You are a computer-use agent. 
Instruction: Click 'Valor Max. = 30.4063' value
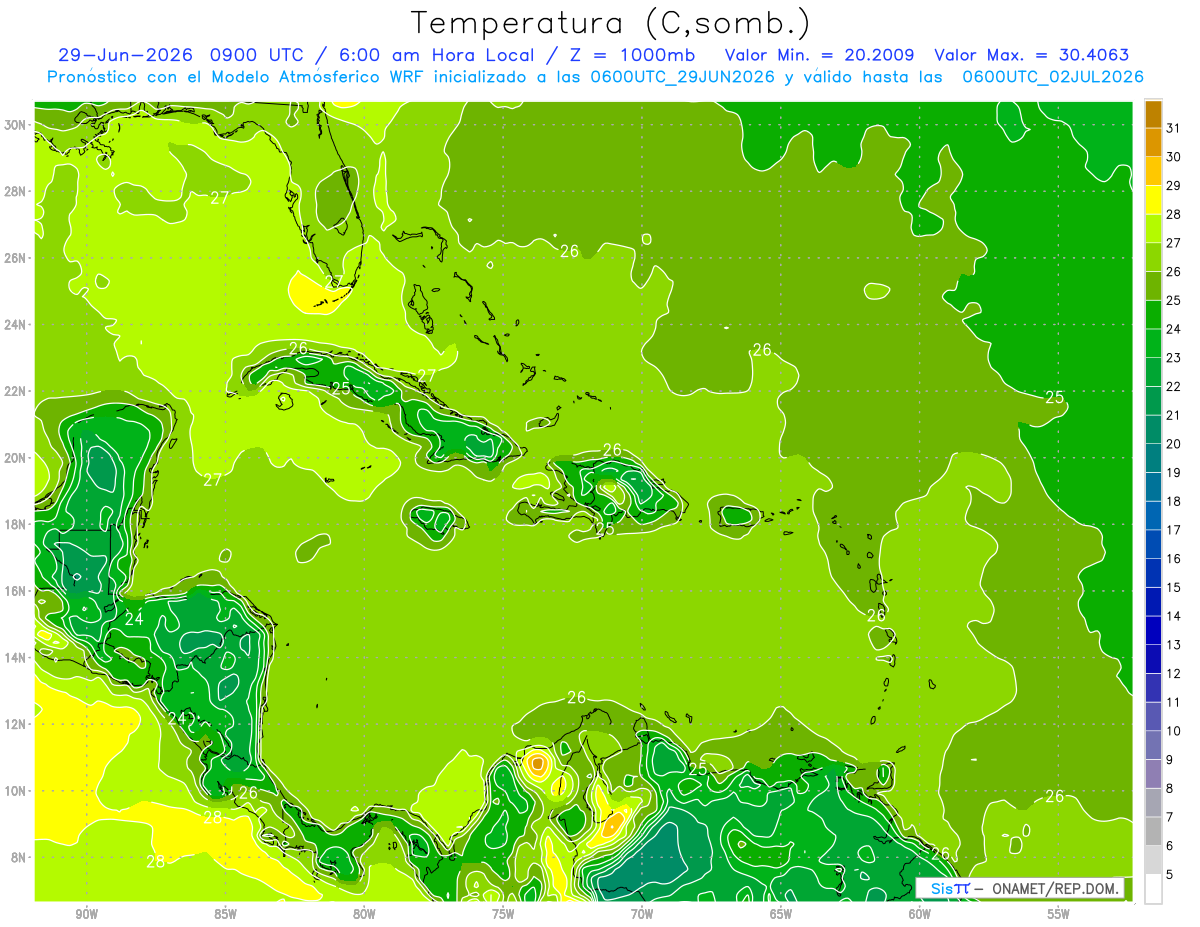pos(1032,55)
